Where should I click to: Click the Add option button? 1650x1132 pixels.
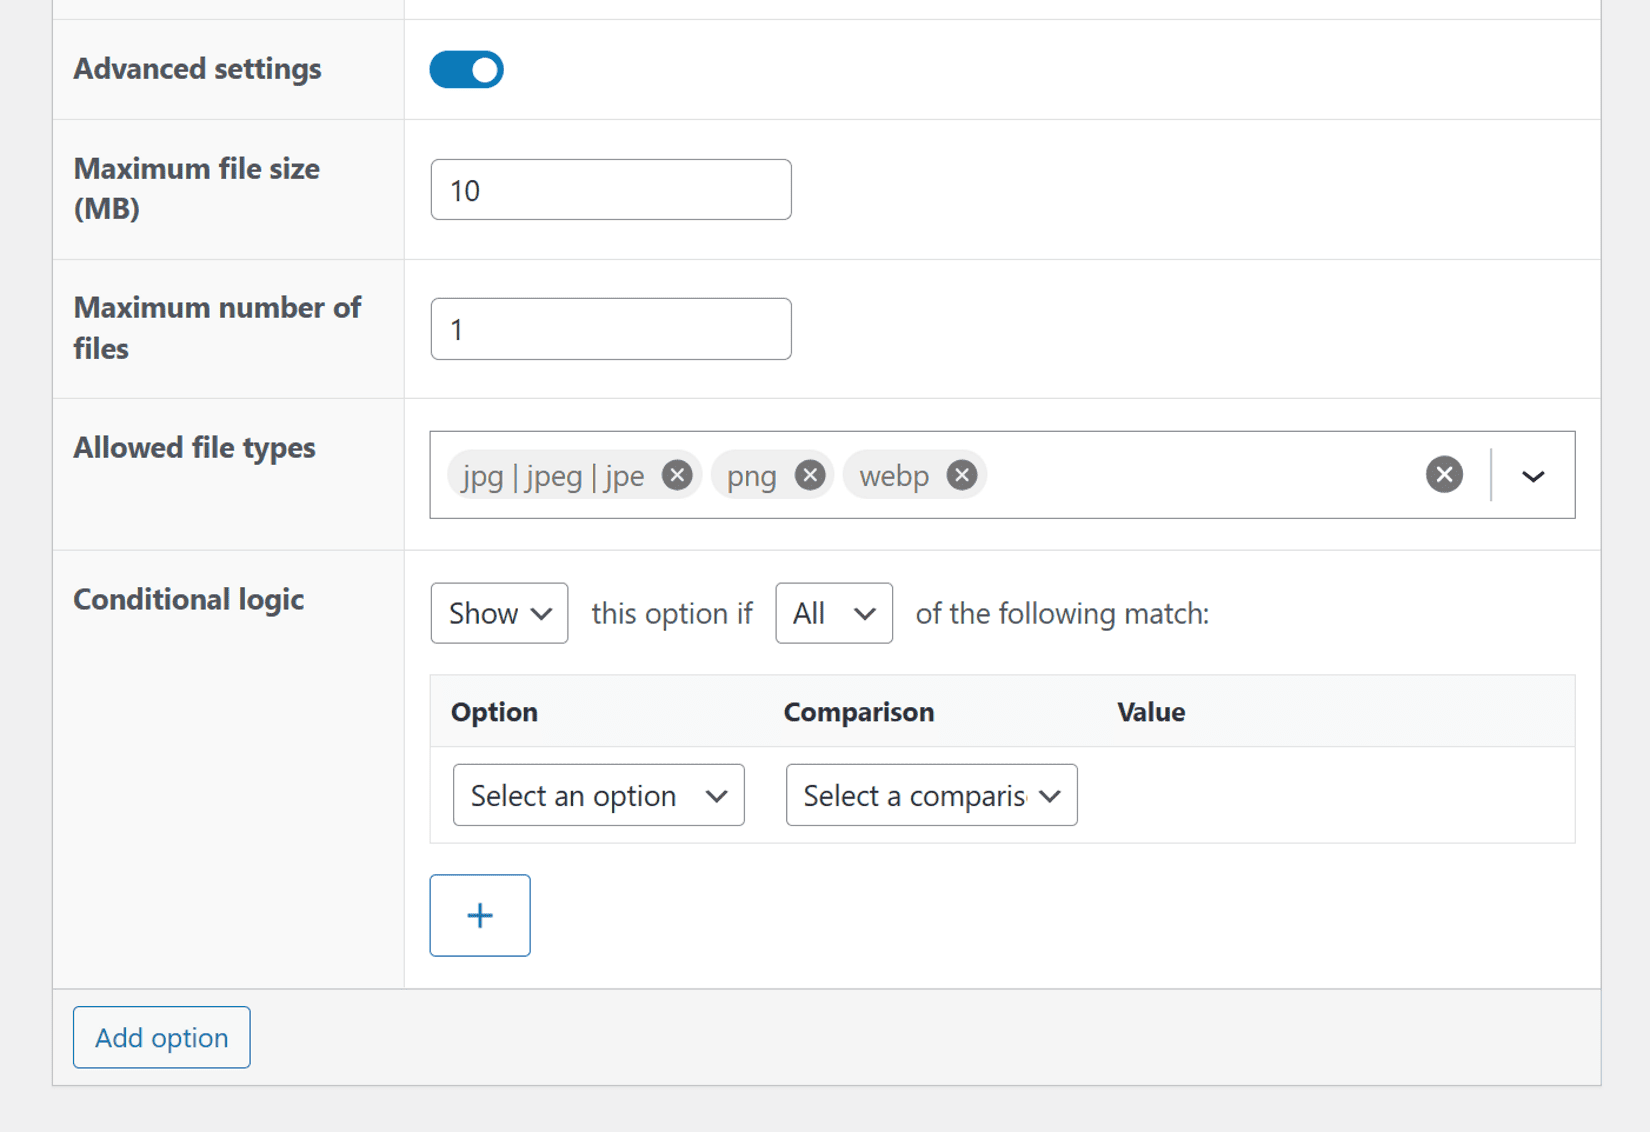(161, 1037)
